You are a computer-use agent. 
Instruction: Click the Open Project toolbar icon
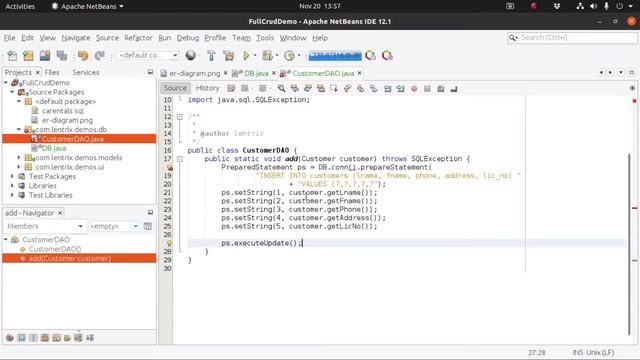coord(45,56)
